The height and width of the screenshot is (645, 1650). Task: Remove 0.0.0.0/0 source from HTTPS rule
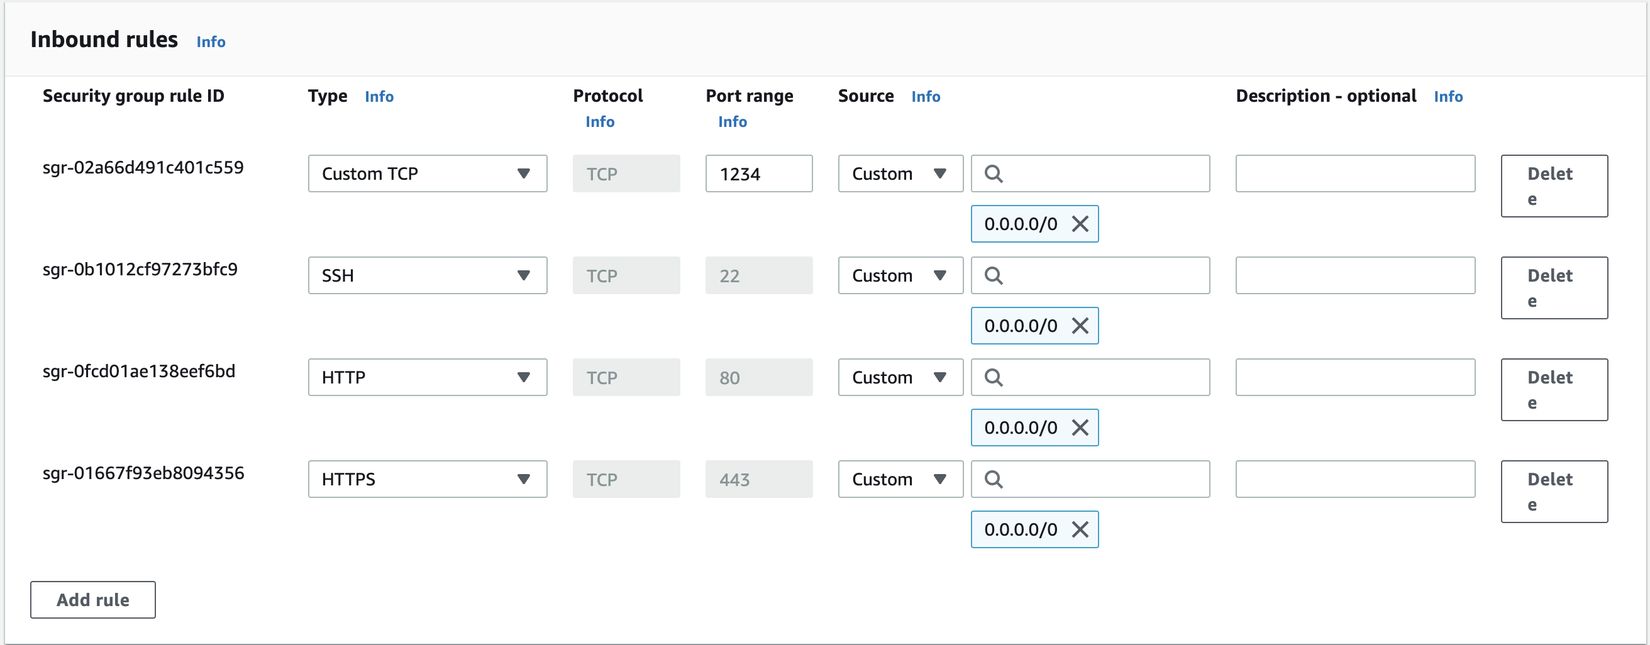(x=1080, y=530)
